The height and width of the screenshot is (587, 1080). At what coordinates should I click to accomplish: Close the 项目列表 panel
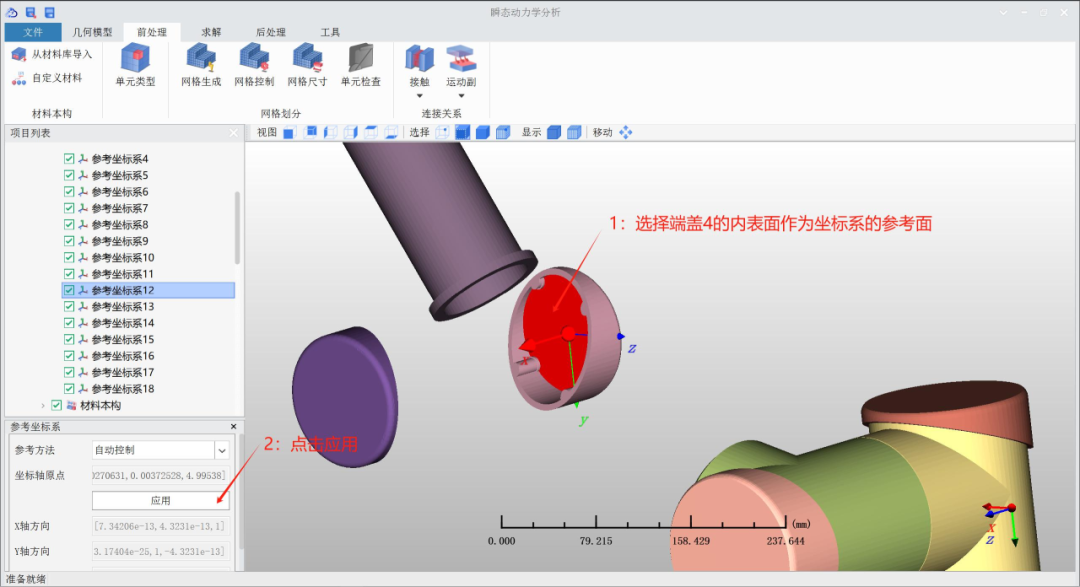(233, 133)
